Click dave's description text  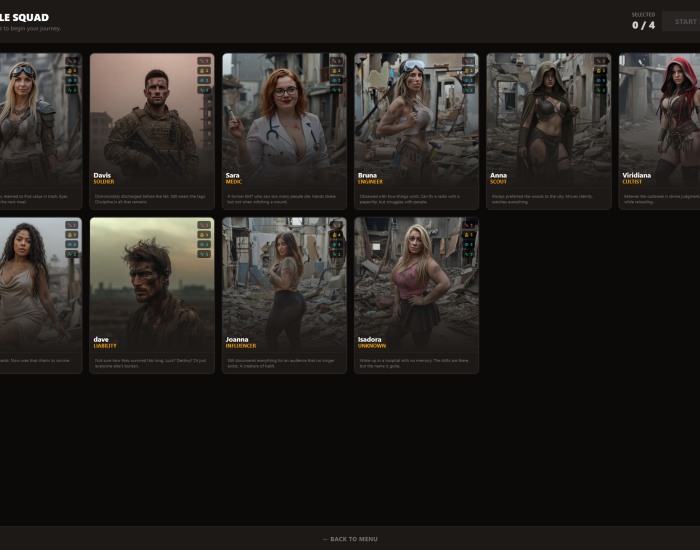(151, 363)
